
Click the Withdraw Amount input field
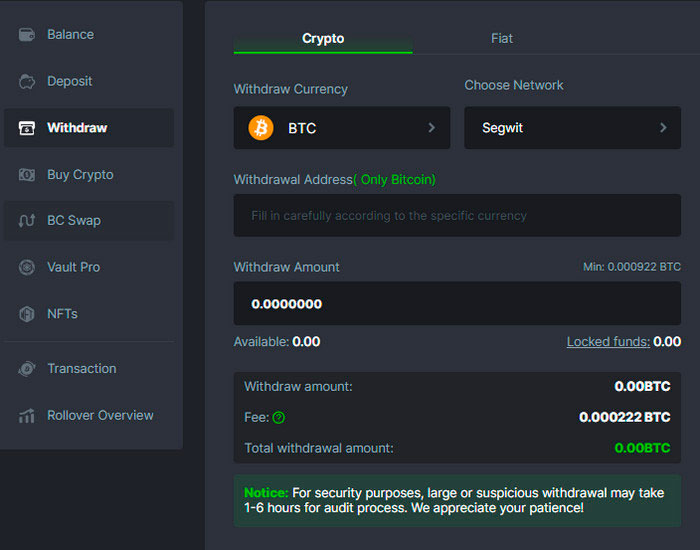tap(456, 304)
